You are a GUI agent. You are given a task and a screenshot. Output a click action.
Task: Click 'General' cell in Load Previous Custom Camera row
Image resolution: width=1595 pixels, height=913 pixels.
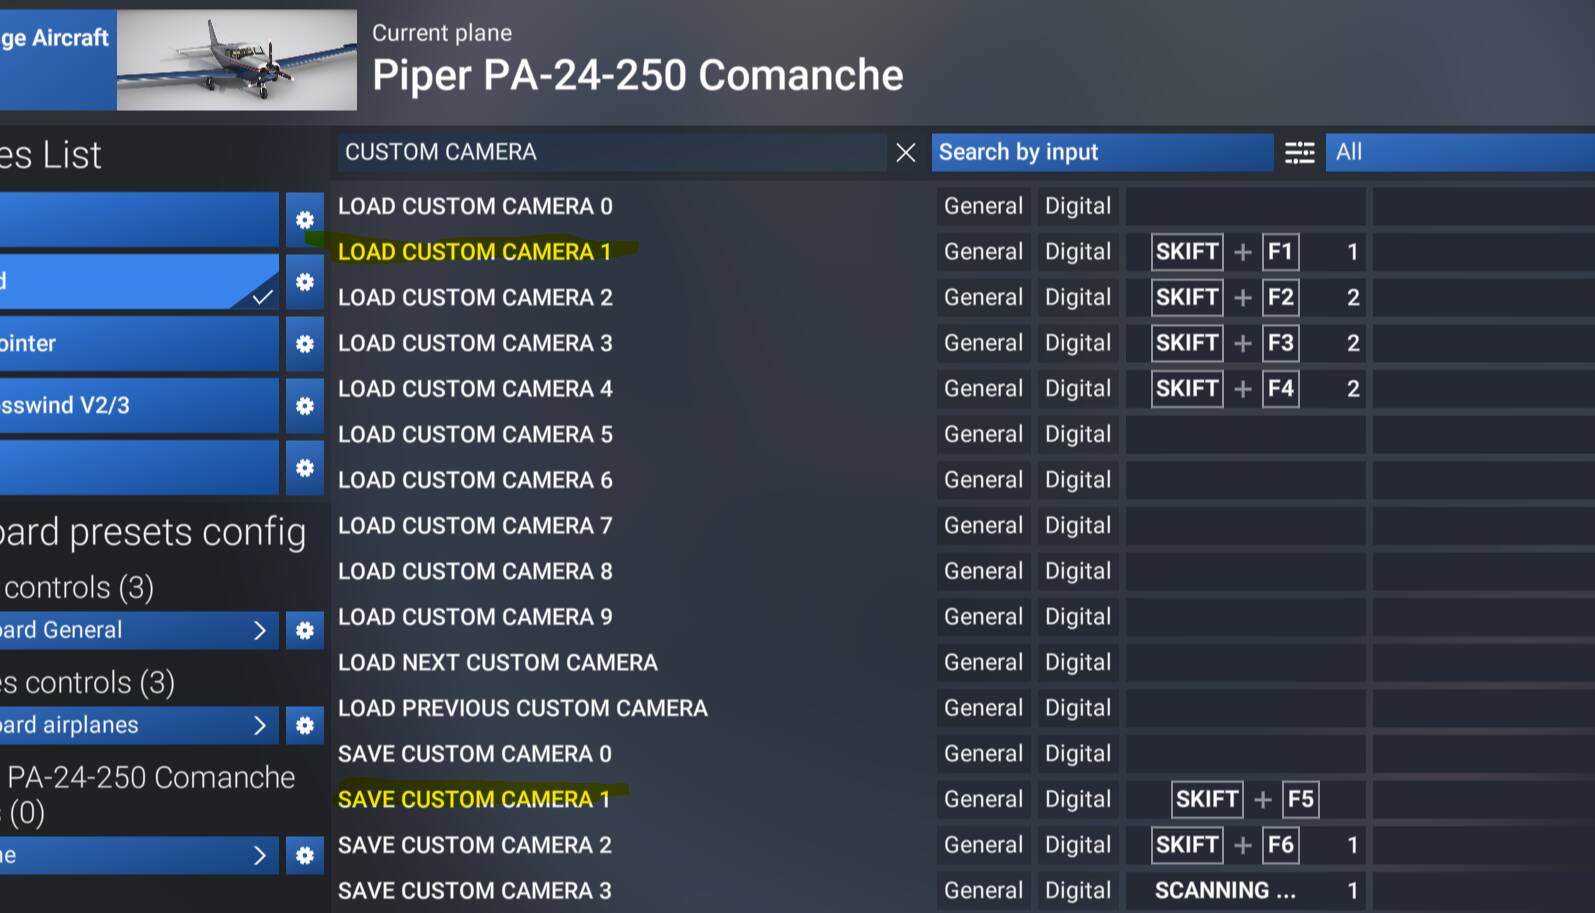pos(984,708)
